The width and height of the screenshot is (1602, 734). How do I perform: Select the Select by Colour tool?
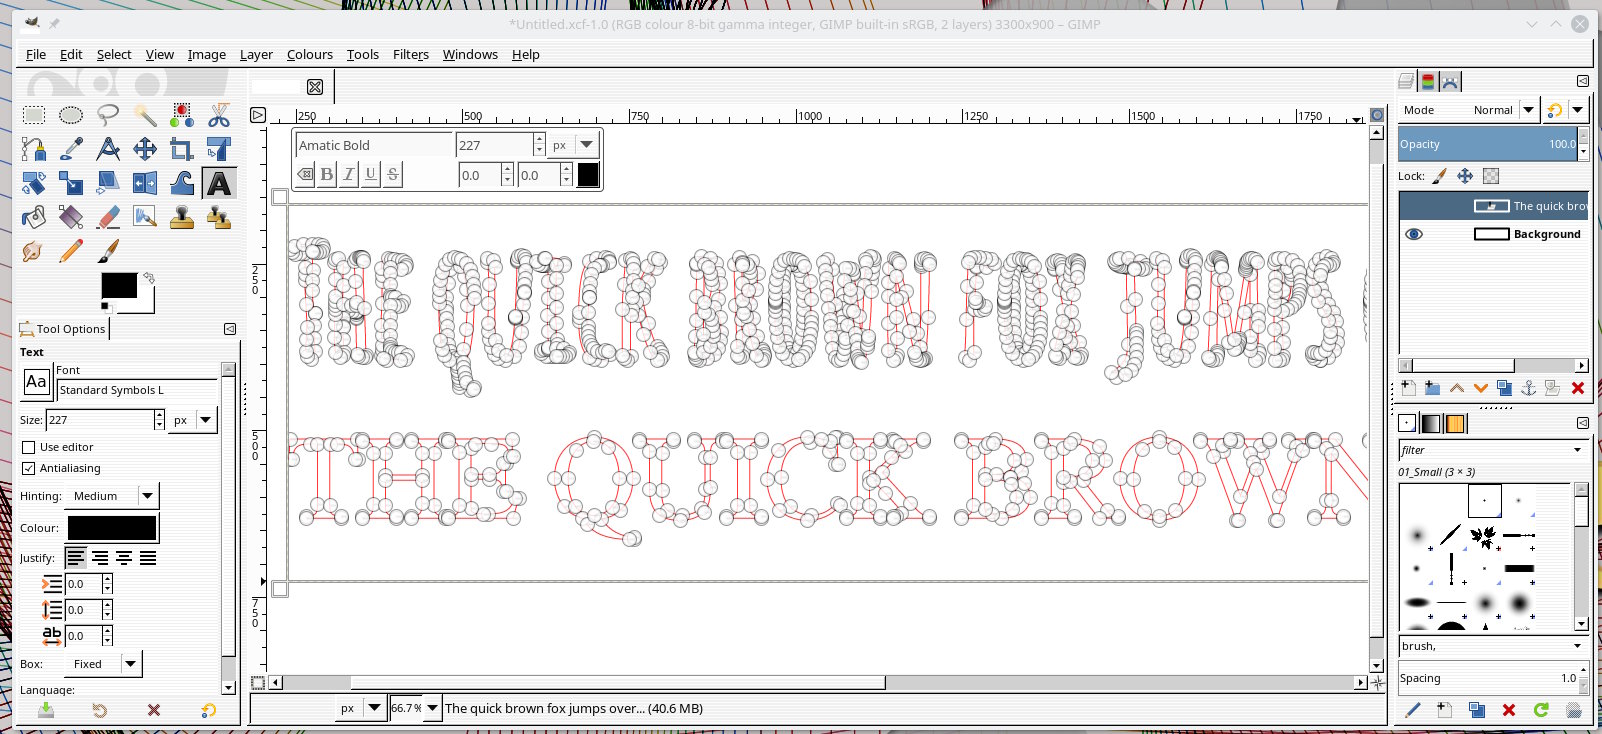[x=182, y=115]
